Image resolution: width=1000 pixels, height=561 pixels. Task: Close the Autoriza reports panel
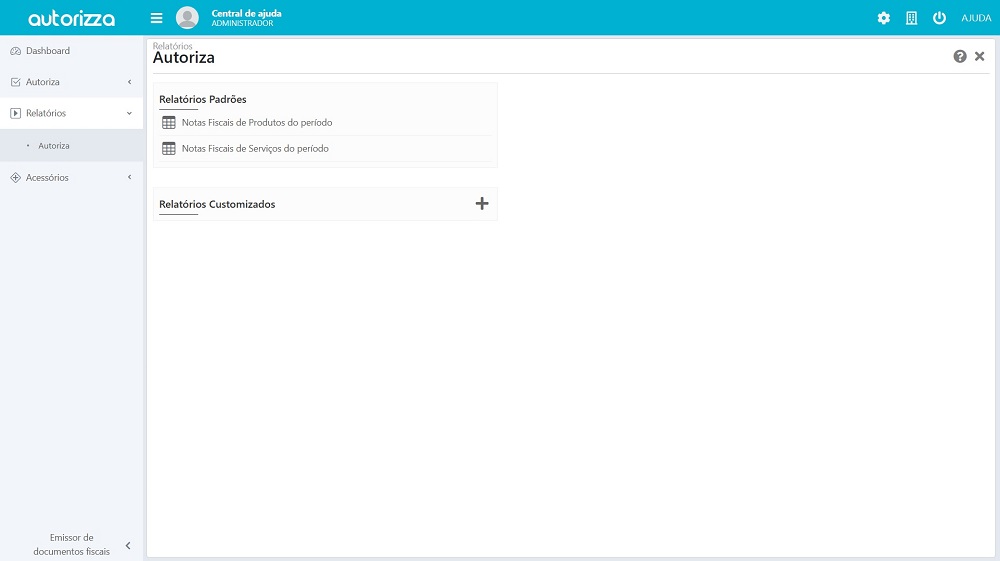(980, 57)
